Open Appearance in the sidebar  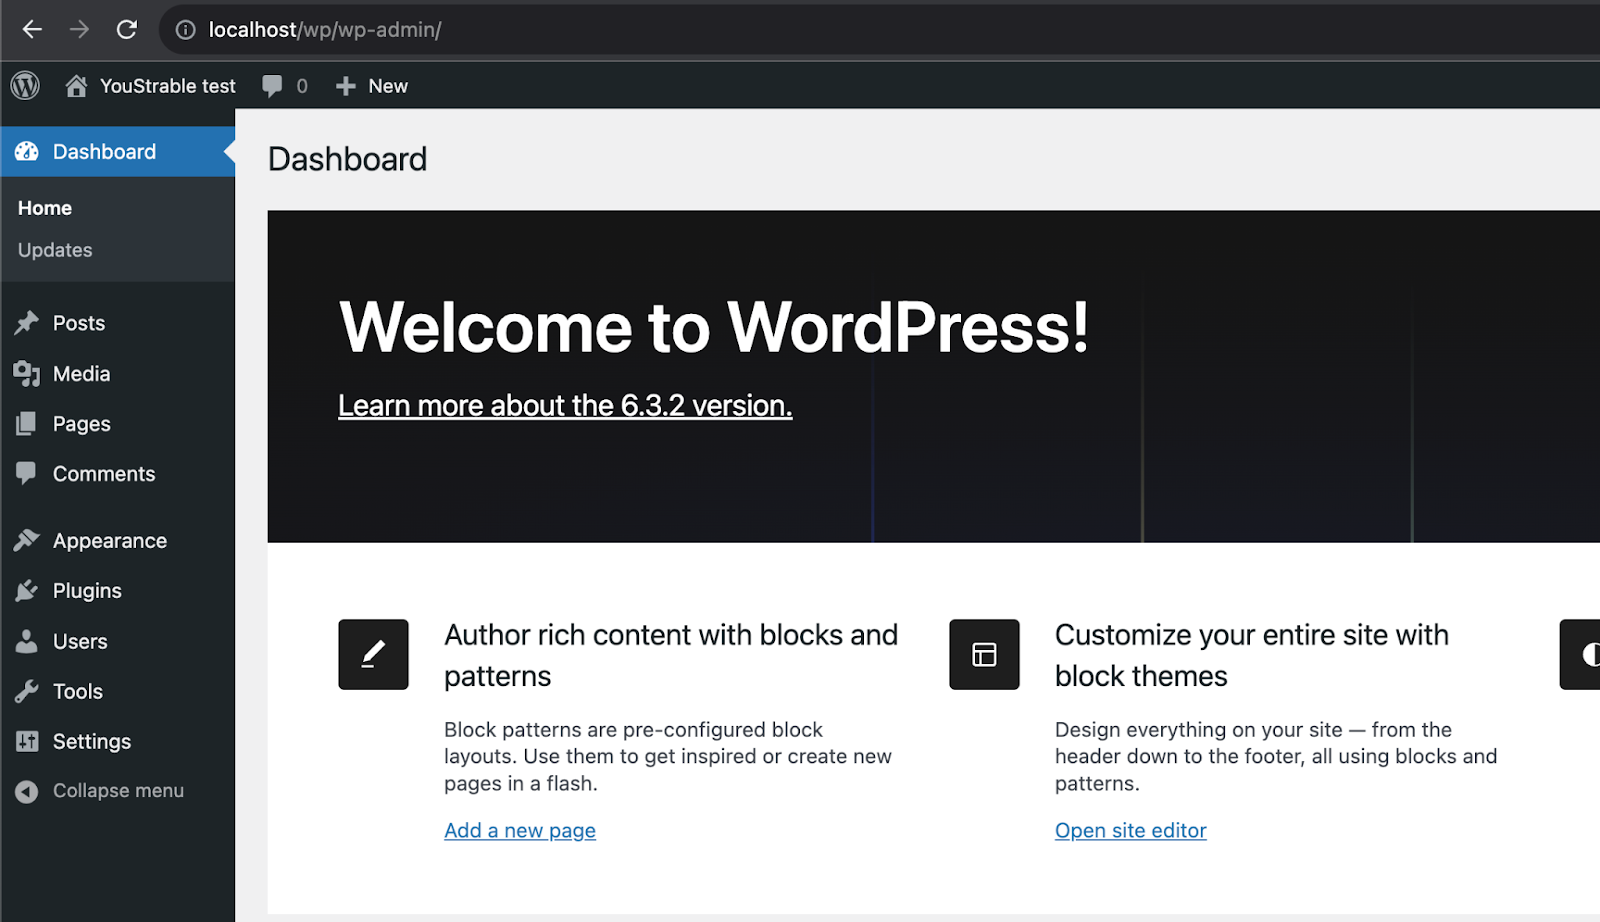tap(109, 541)
